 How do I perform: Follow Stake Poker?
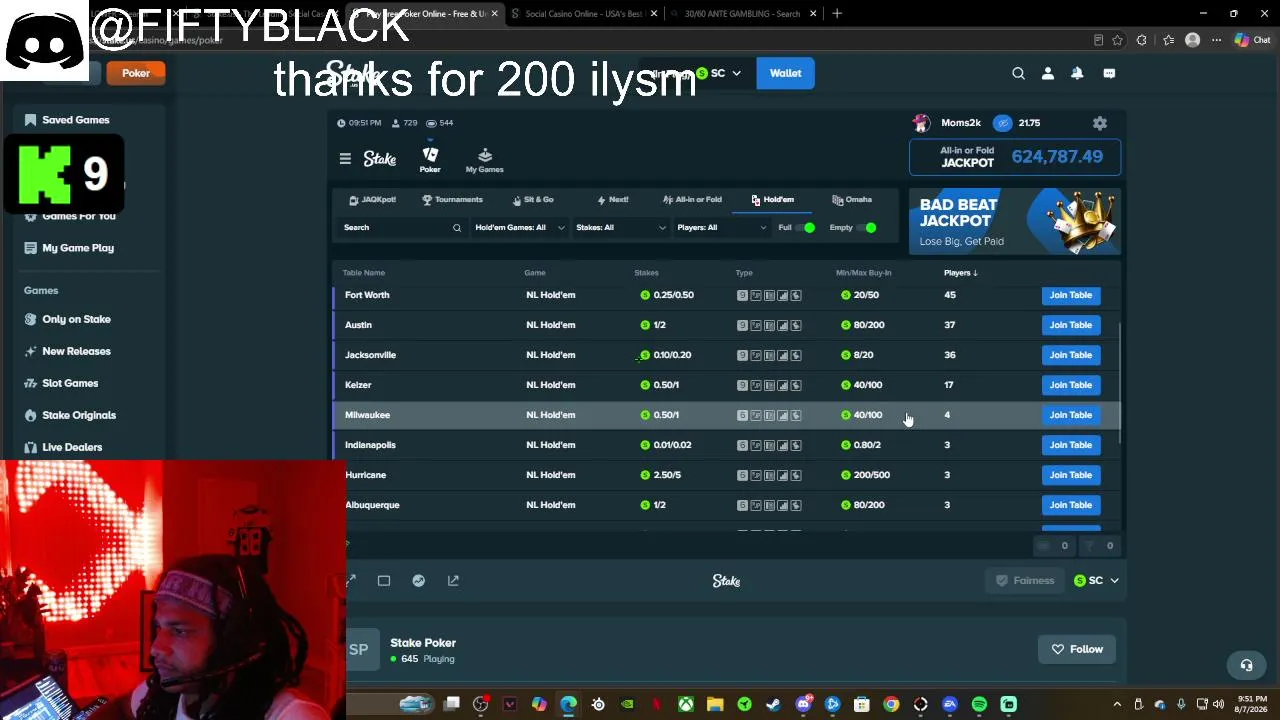click(x=1077, y=650)
